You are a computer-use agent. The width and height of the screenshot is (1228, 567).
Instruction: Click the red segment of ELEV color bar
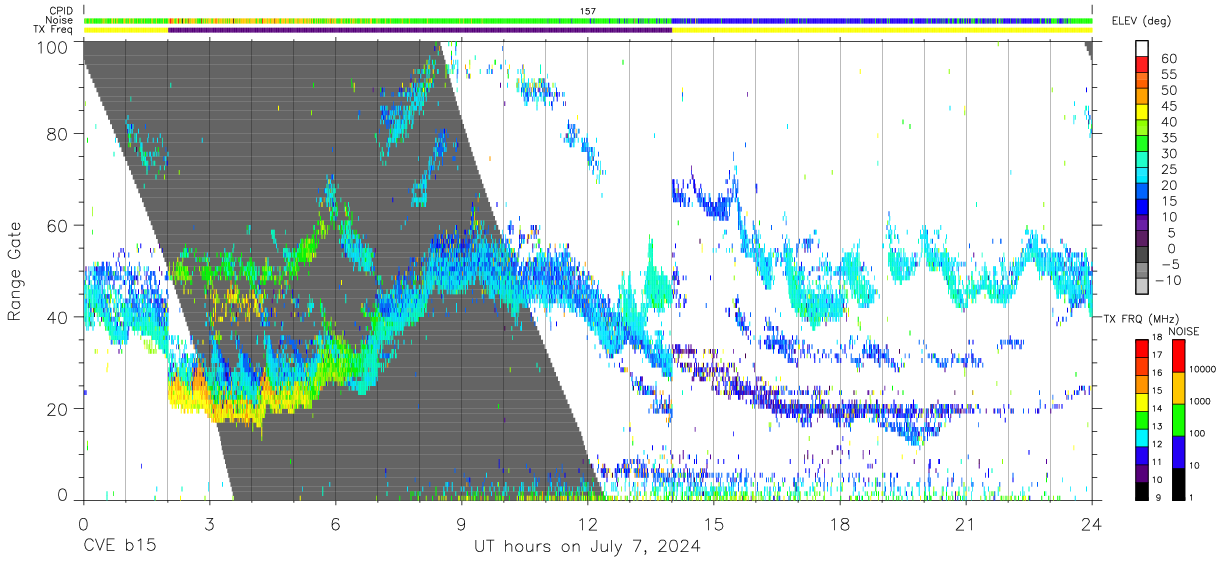pos(1141,64)
